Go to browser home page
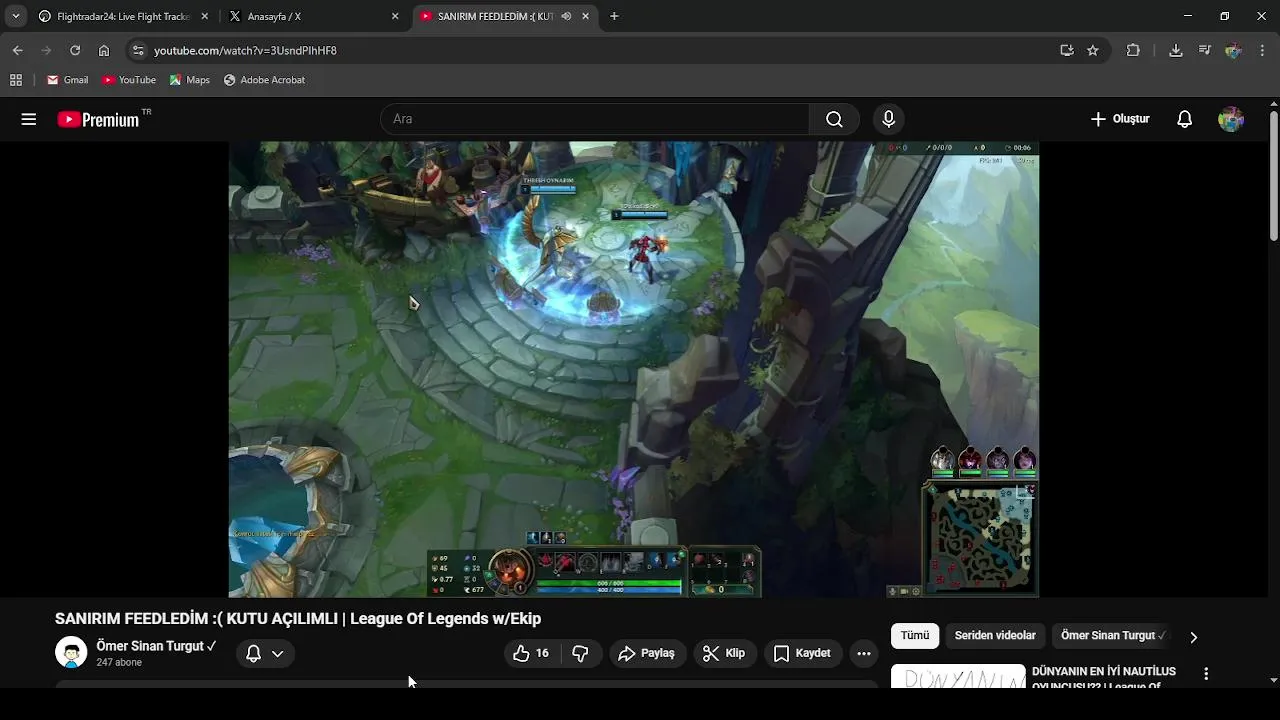The image size is (1280, 720). tap(104, 50)
